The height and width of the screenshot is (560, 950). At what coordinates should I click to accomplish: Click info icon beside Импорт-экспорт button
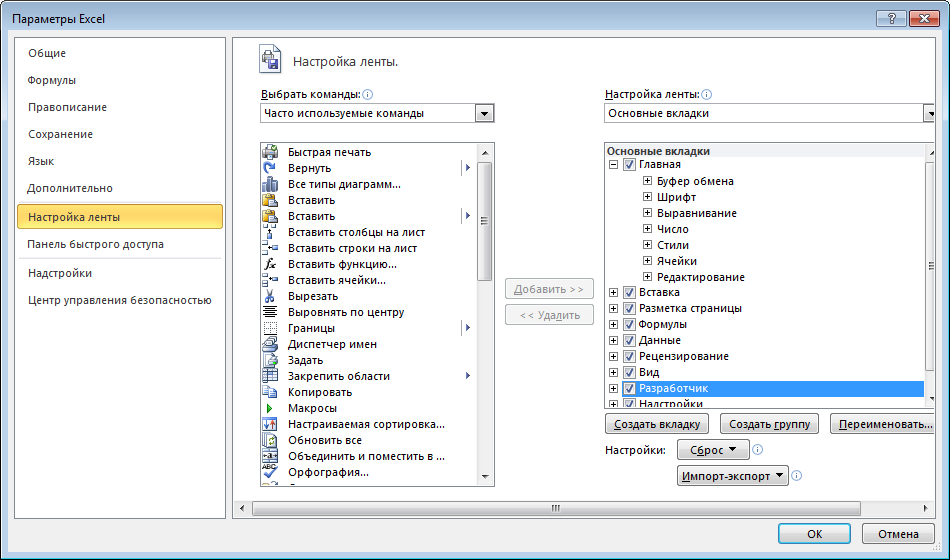(797, 476)
